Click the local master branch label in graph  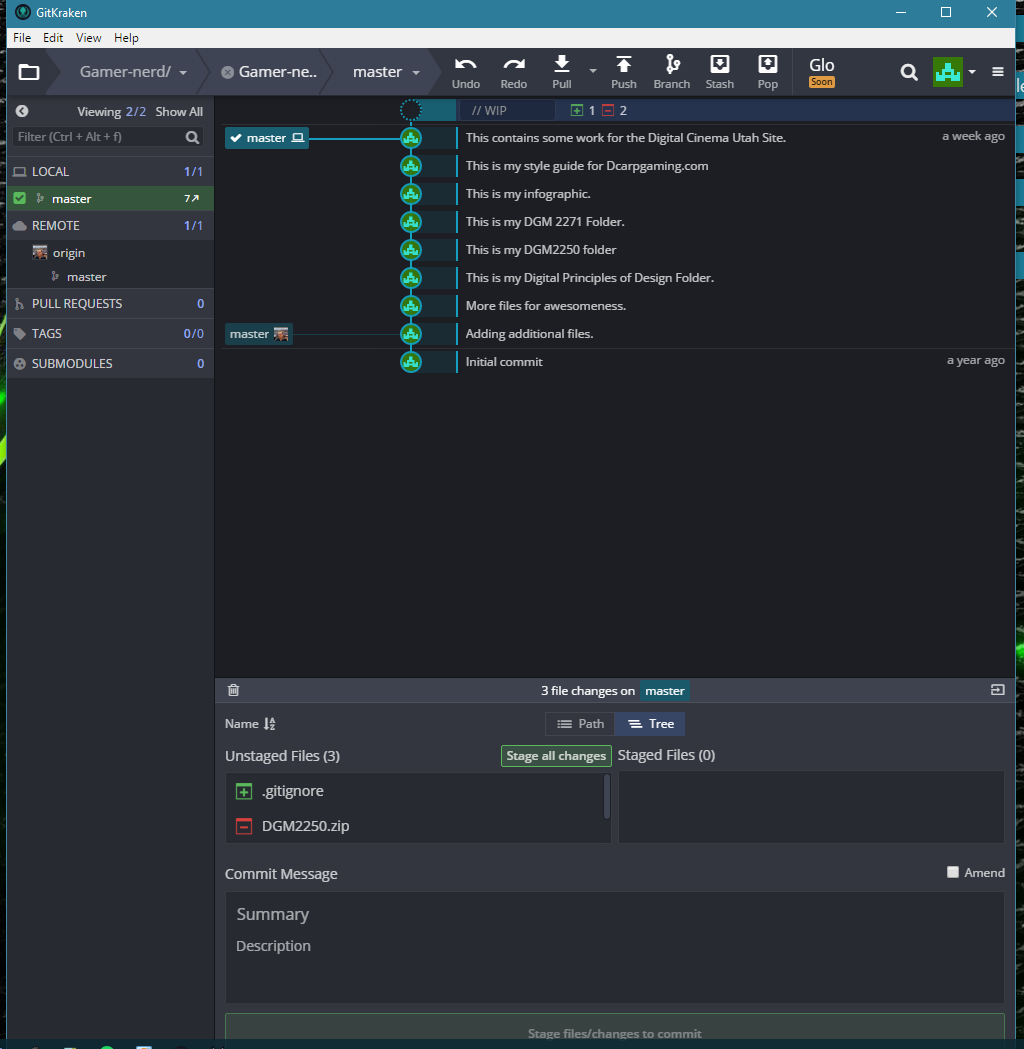pos(267,138)
